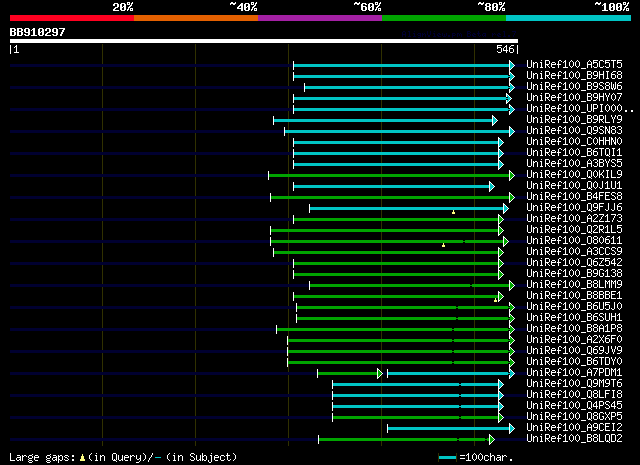
Task: Click the cyan ~100% identity legend segment
Action: click(568, 18)
